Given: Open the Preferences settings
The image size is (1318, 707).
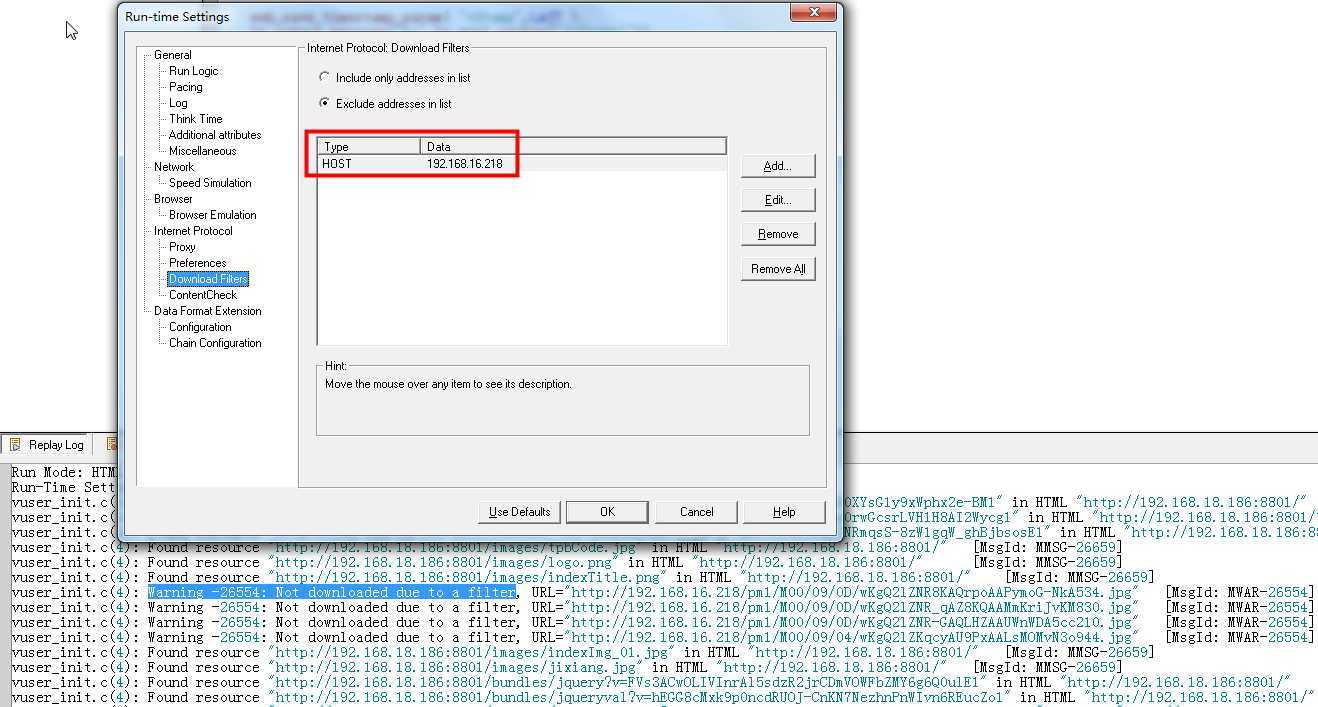Looking at the screenshot, I should coord(197,263).
